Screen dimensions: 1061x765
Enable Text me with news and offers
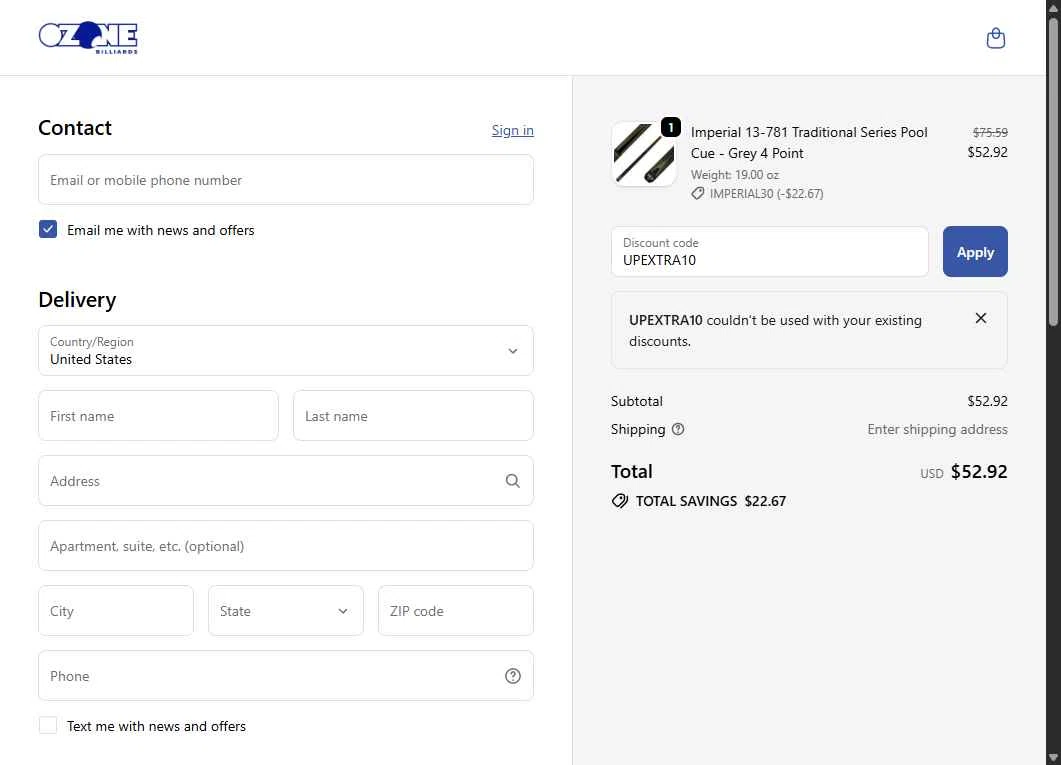(x=48, y=726)
